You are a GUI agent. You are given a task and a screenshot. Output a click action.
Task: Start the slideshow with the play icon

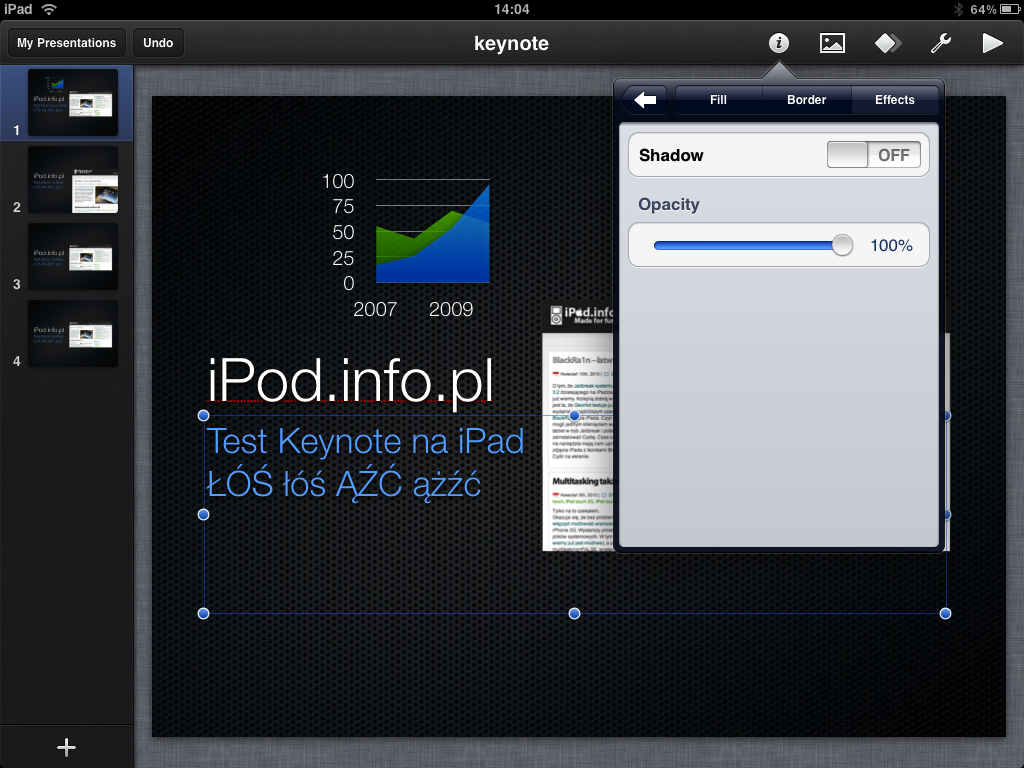pyautogui.click(x=992, y=43)
